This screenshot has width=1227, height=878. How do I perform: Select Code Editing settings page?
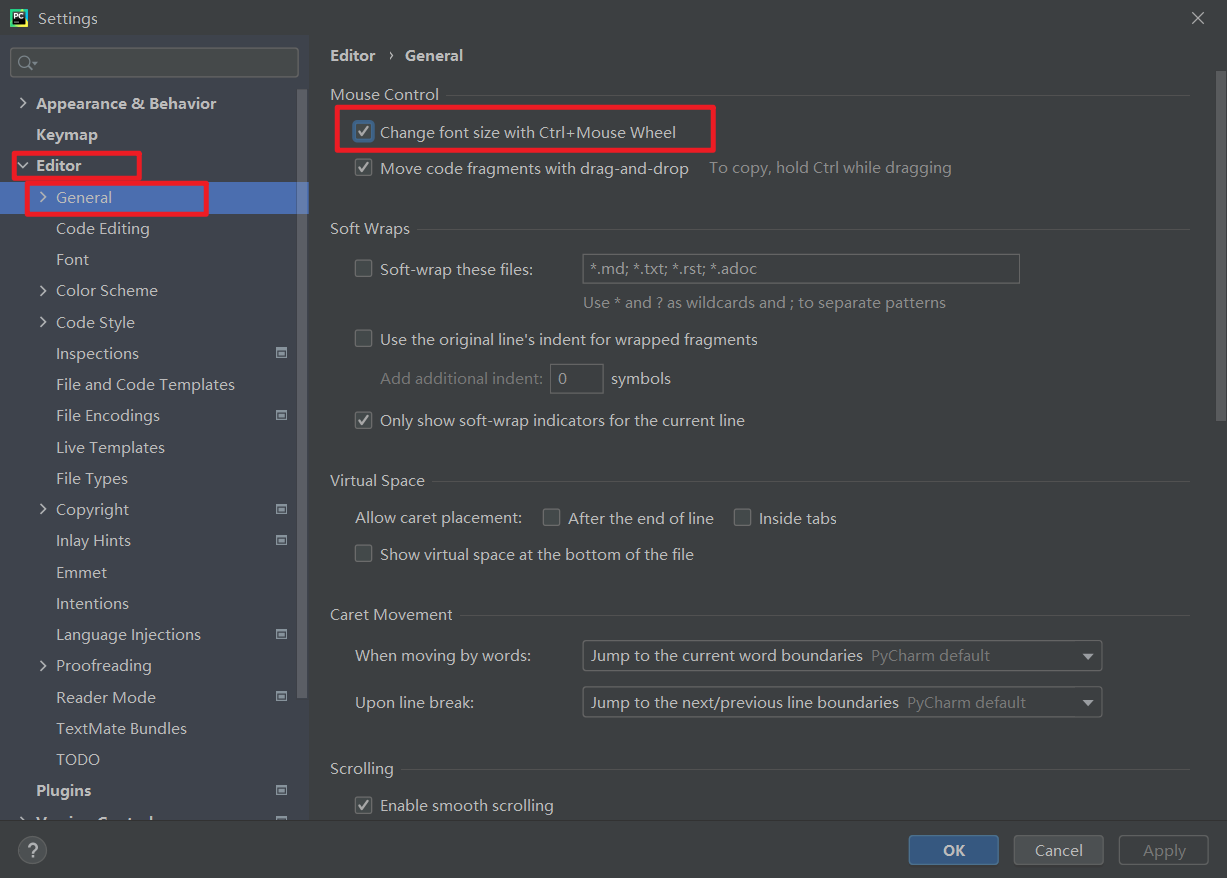point(103,228)
